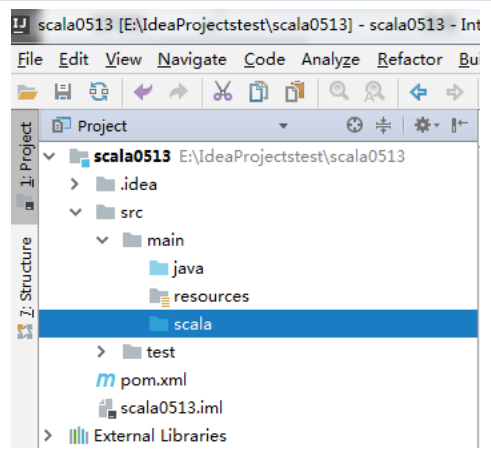Click the purple Undo arrow
Viewport: 491px width, 461px height.
(x=143, y=92)
